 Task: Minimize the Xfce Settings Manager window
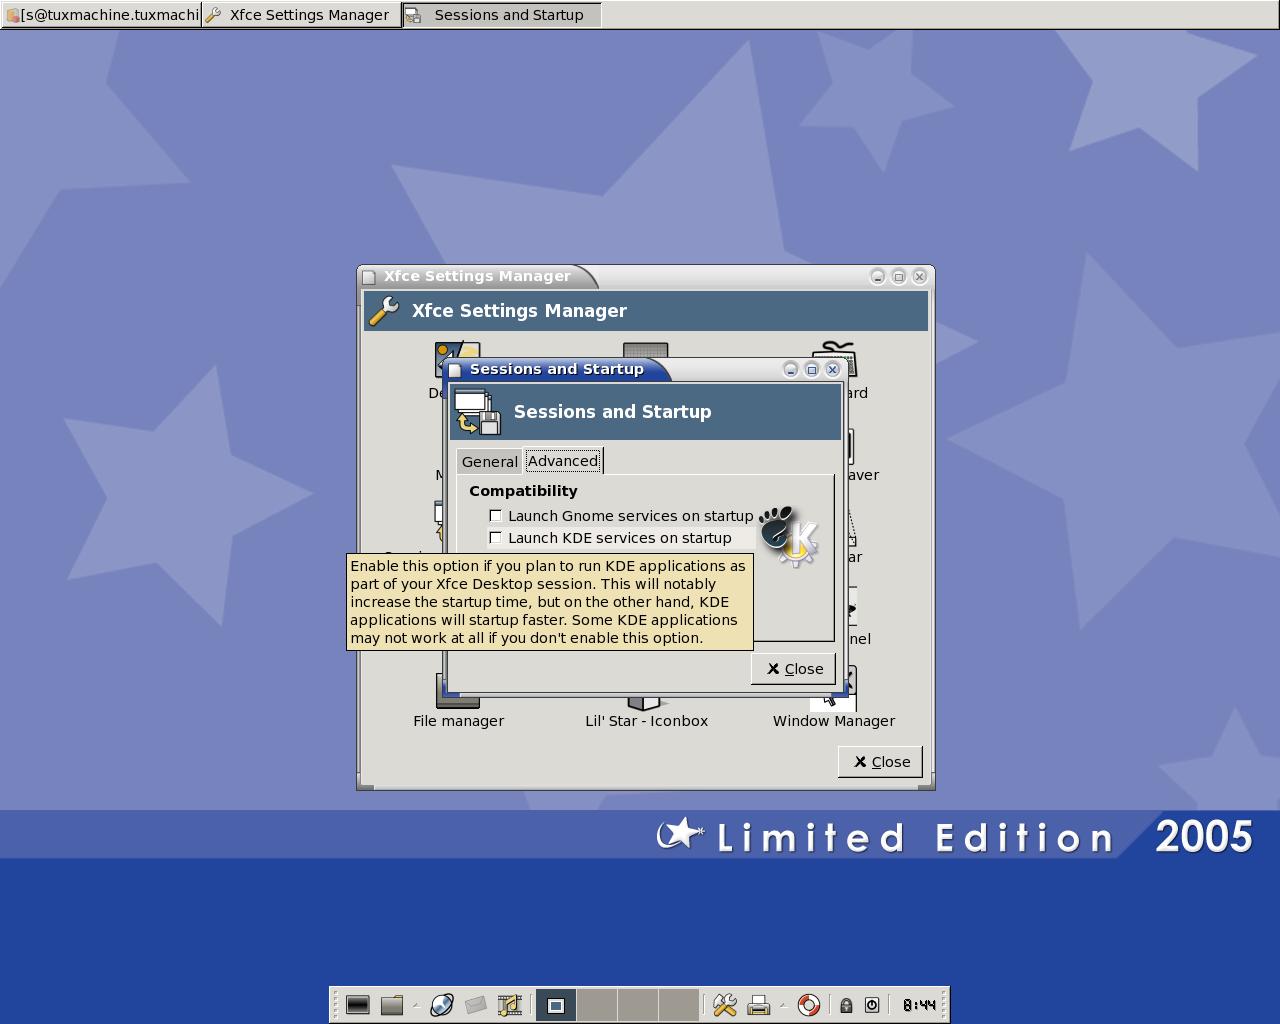tap(877, 276)
